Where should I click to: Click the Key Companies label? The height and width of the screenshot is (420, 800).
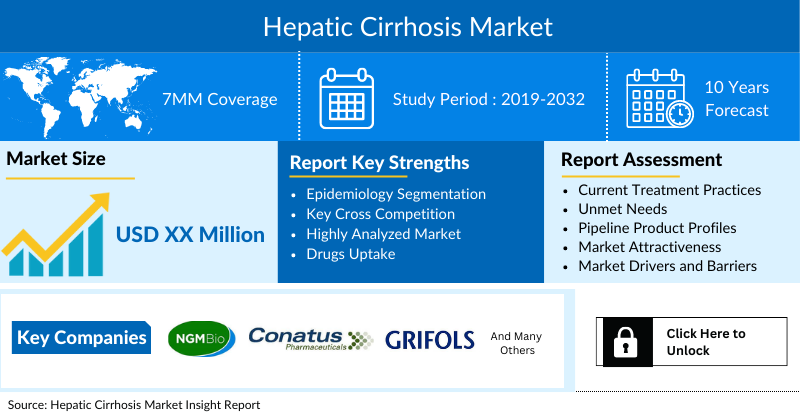[82, 338]
